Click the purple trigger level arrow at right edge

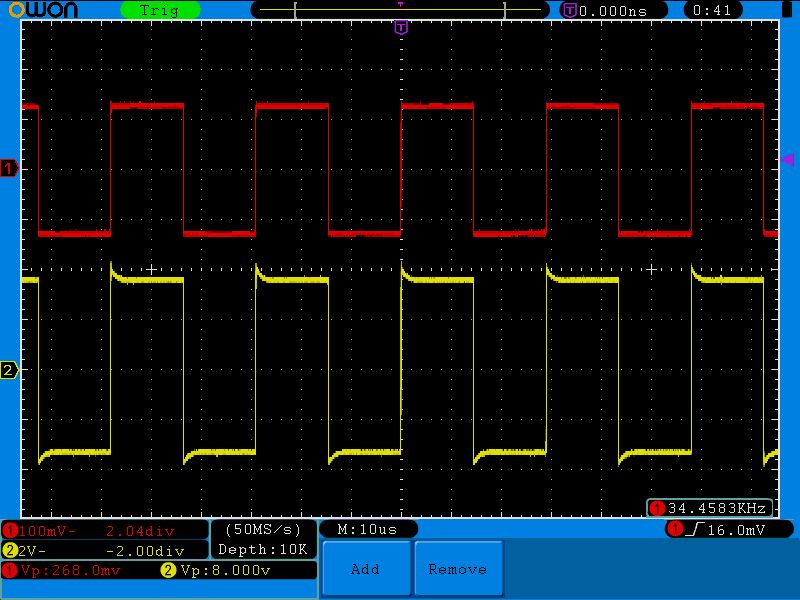pos(788,160)
